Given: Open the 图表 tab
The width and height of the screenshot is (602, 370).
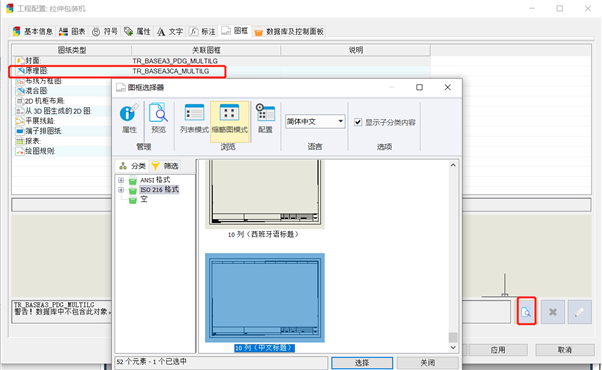Looking at the screenshot, I should click(72, 31).
